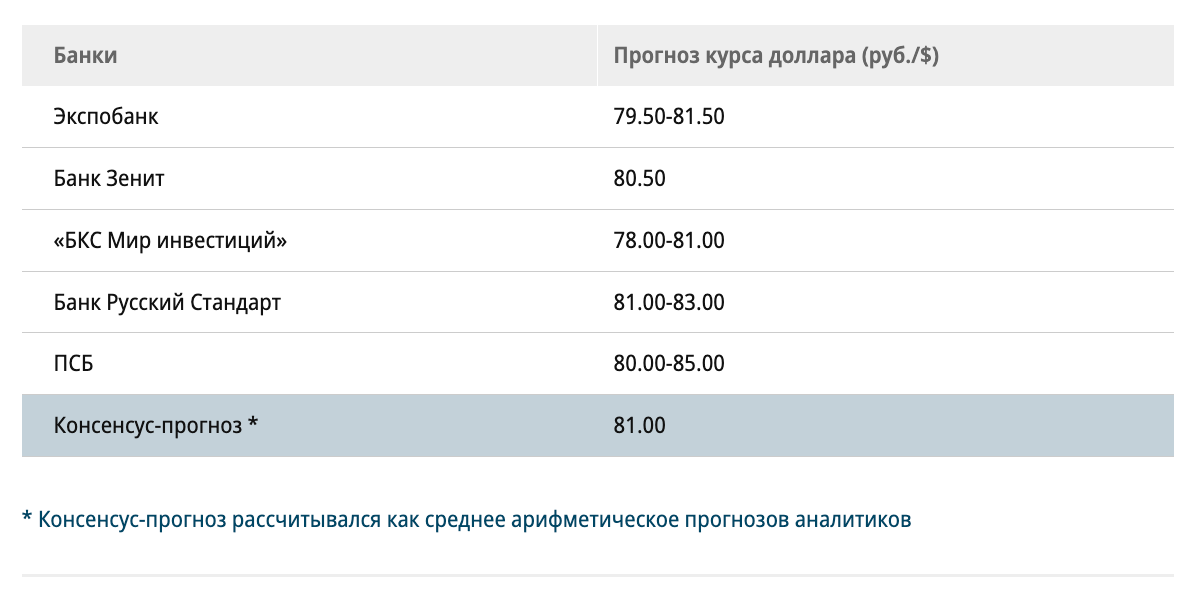
Task: Click the Банки column header
Action: 85,56
